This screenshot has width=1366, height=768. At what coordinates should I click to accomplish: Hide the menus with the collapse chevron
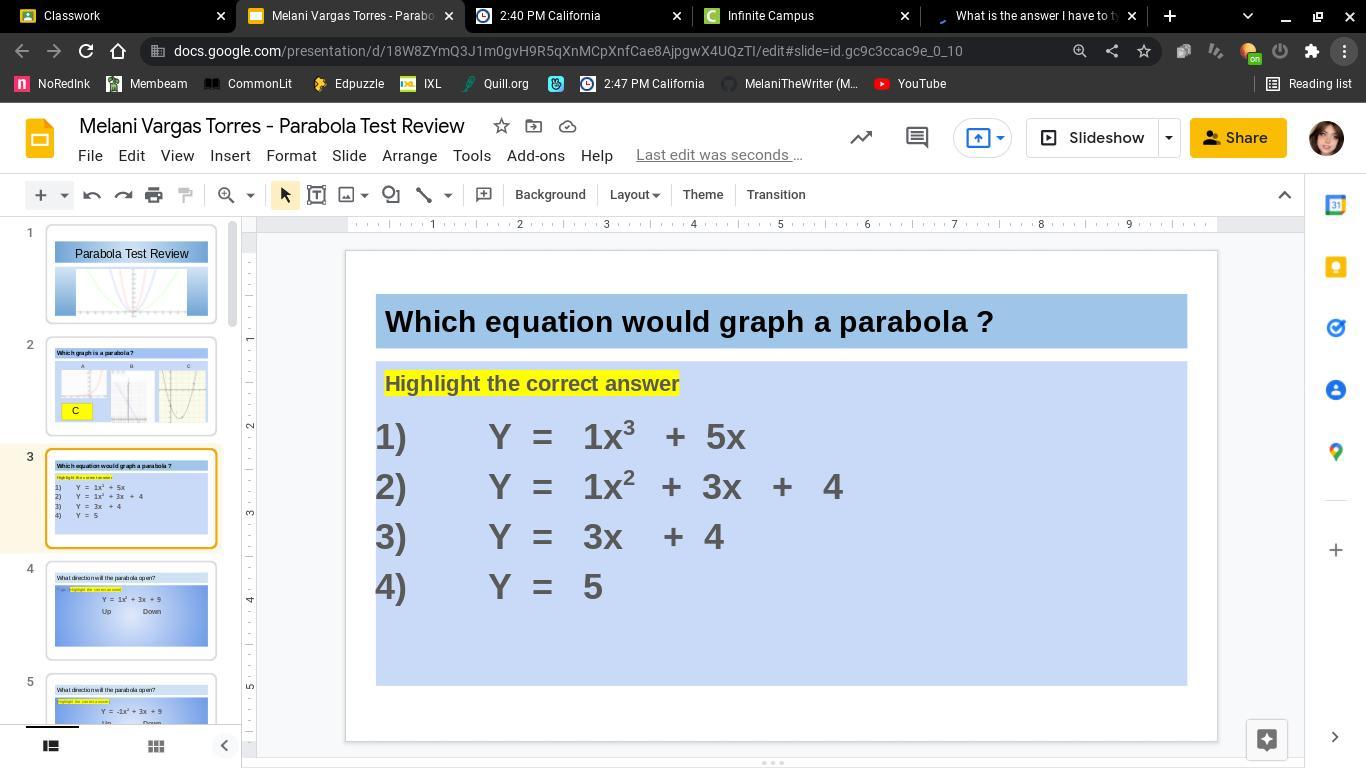coord(1285,195)
